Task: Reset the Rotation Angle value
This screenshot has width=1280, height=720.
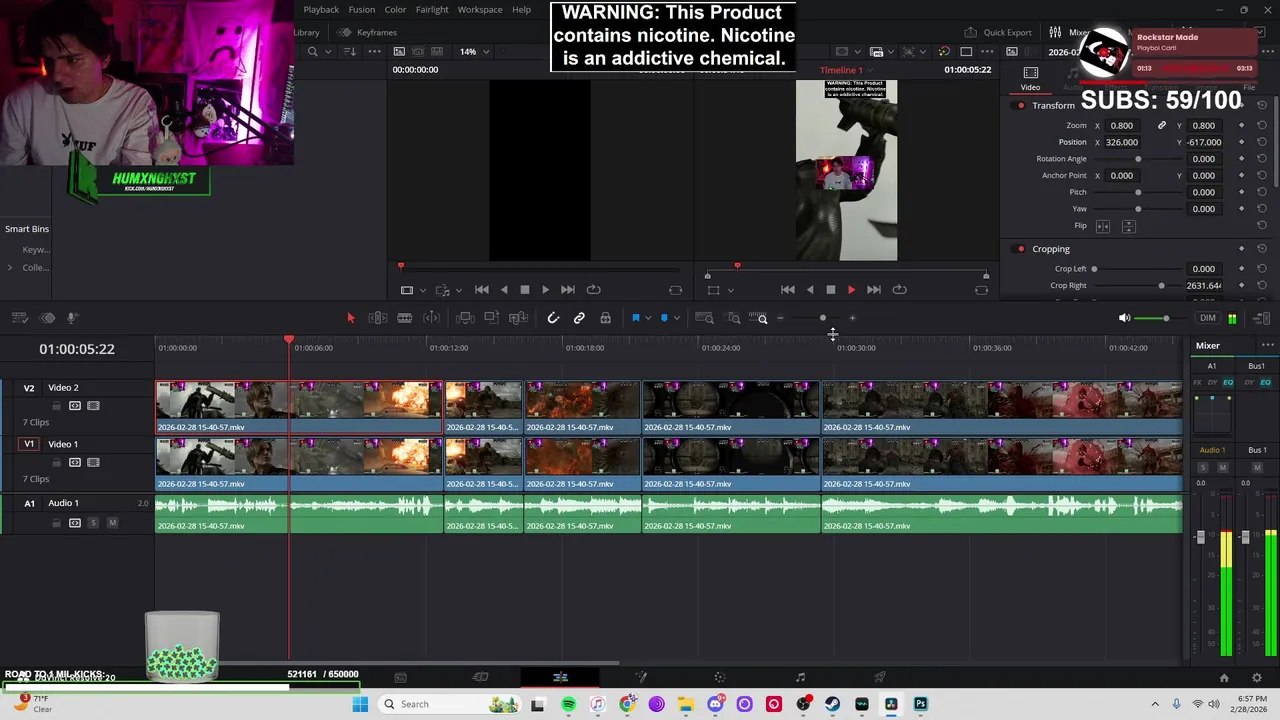Action: (1262, 159)
